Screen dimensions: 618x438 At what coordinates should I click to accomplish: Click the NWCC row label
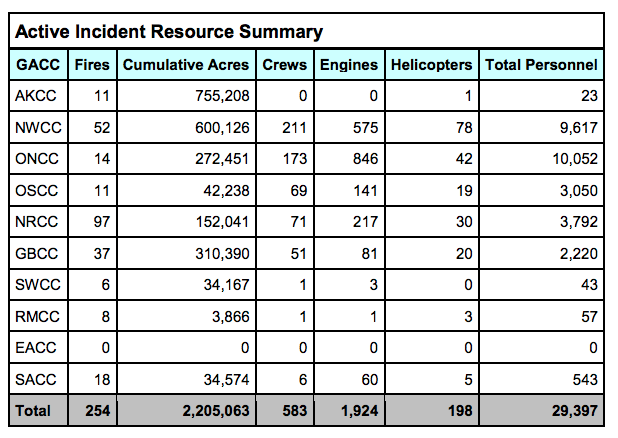(x=38, y=127)
